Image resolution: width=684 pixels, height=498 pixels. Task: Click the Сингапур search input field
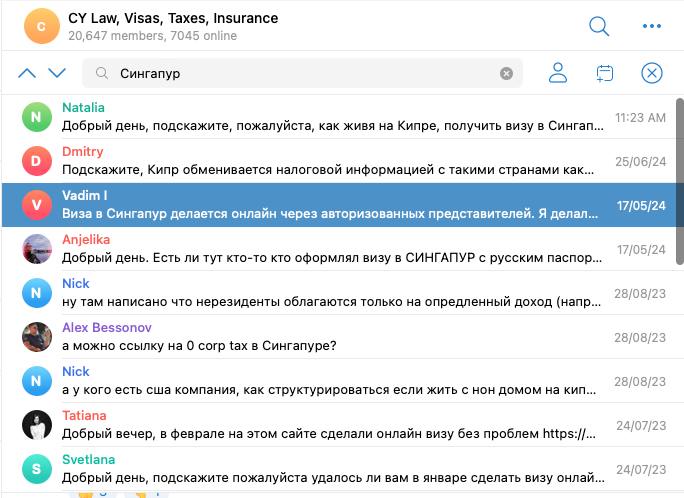pyautogui.click(x=300, y=73)
